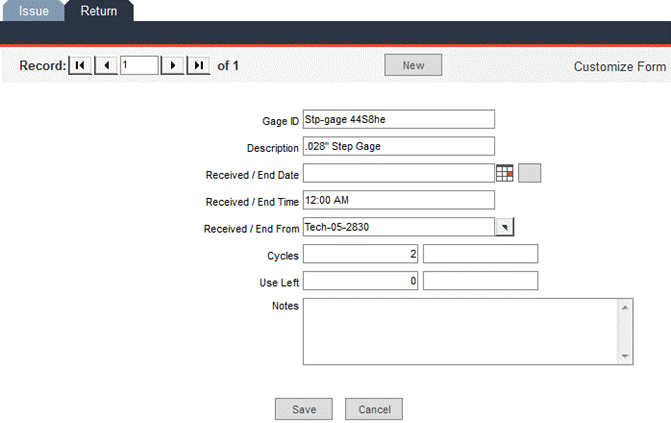The height and width of the screenshot is (423, 671).
Task: Advance to the next record
Action: [x=174, y=66]
